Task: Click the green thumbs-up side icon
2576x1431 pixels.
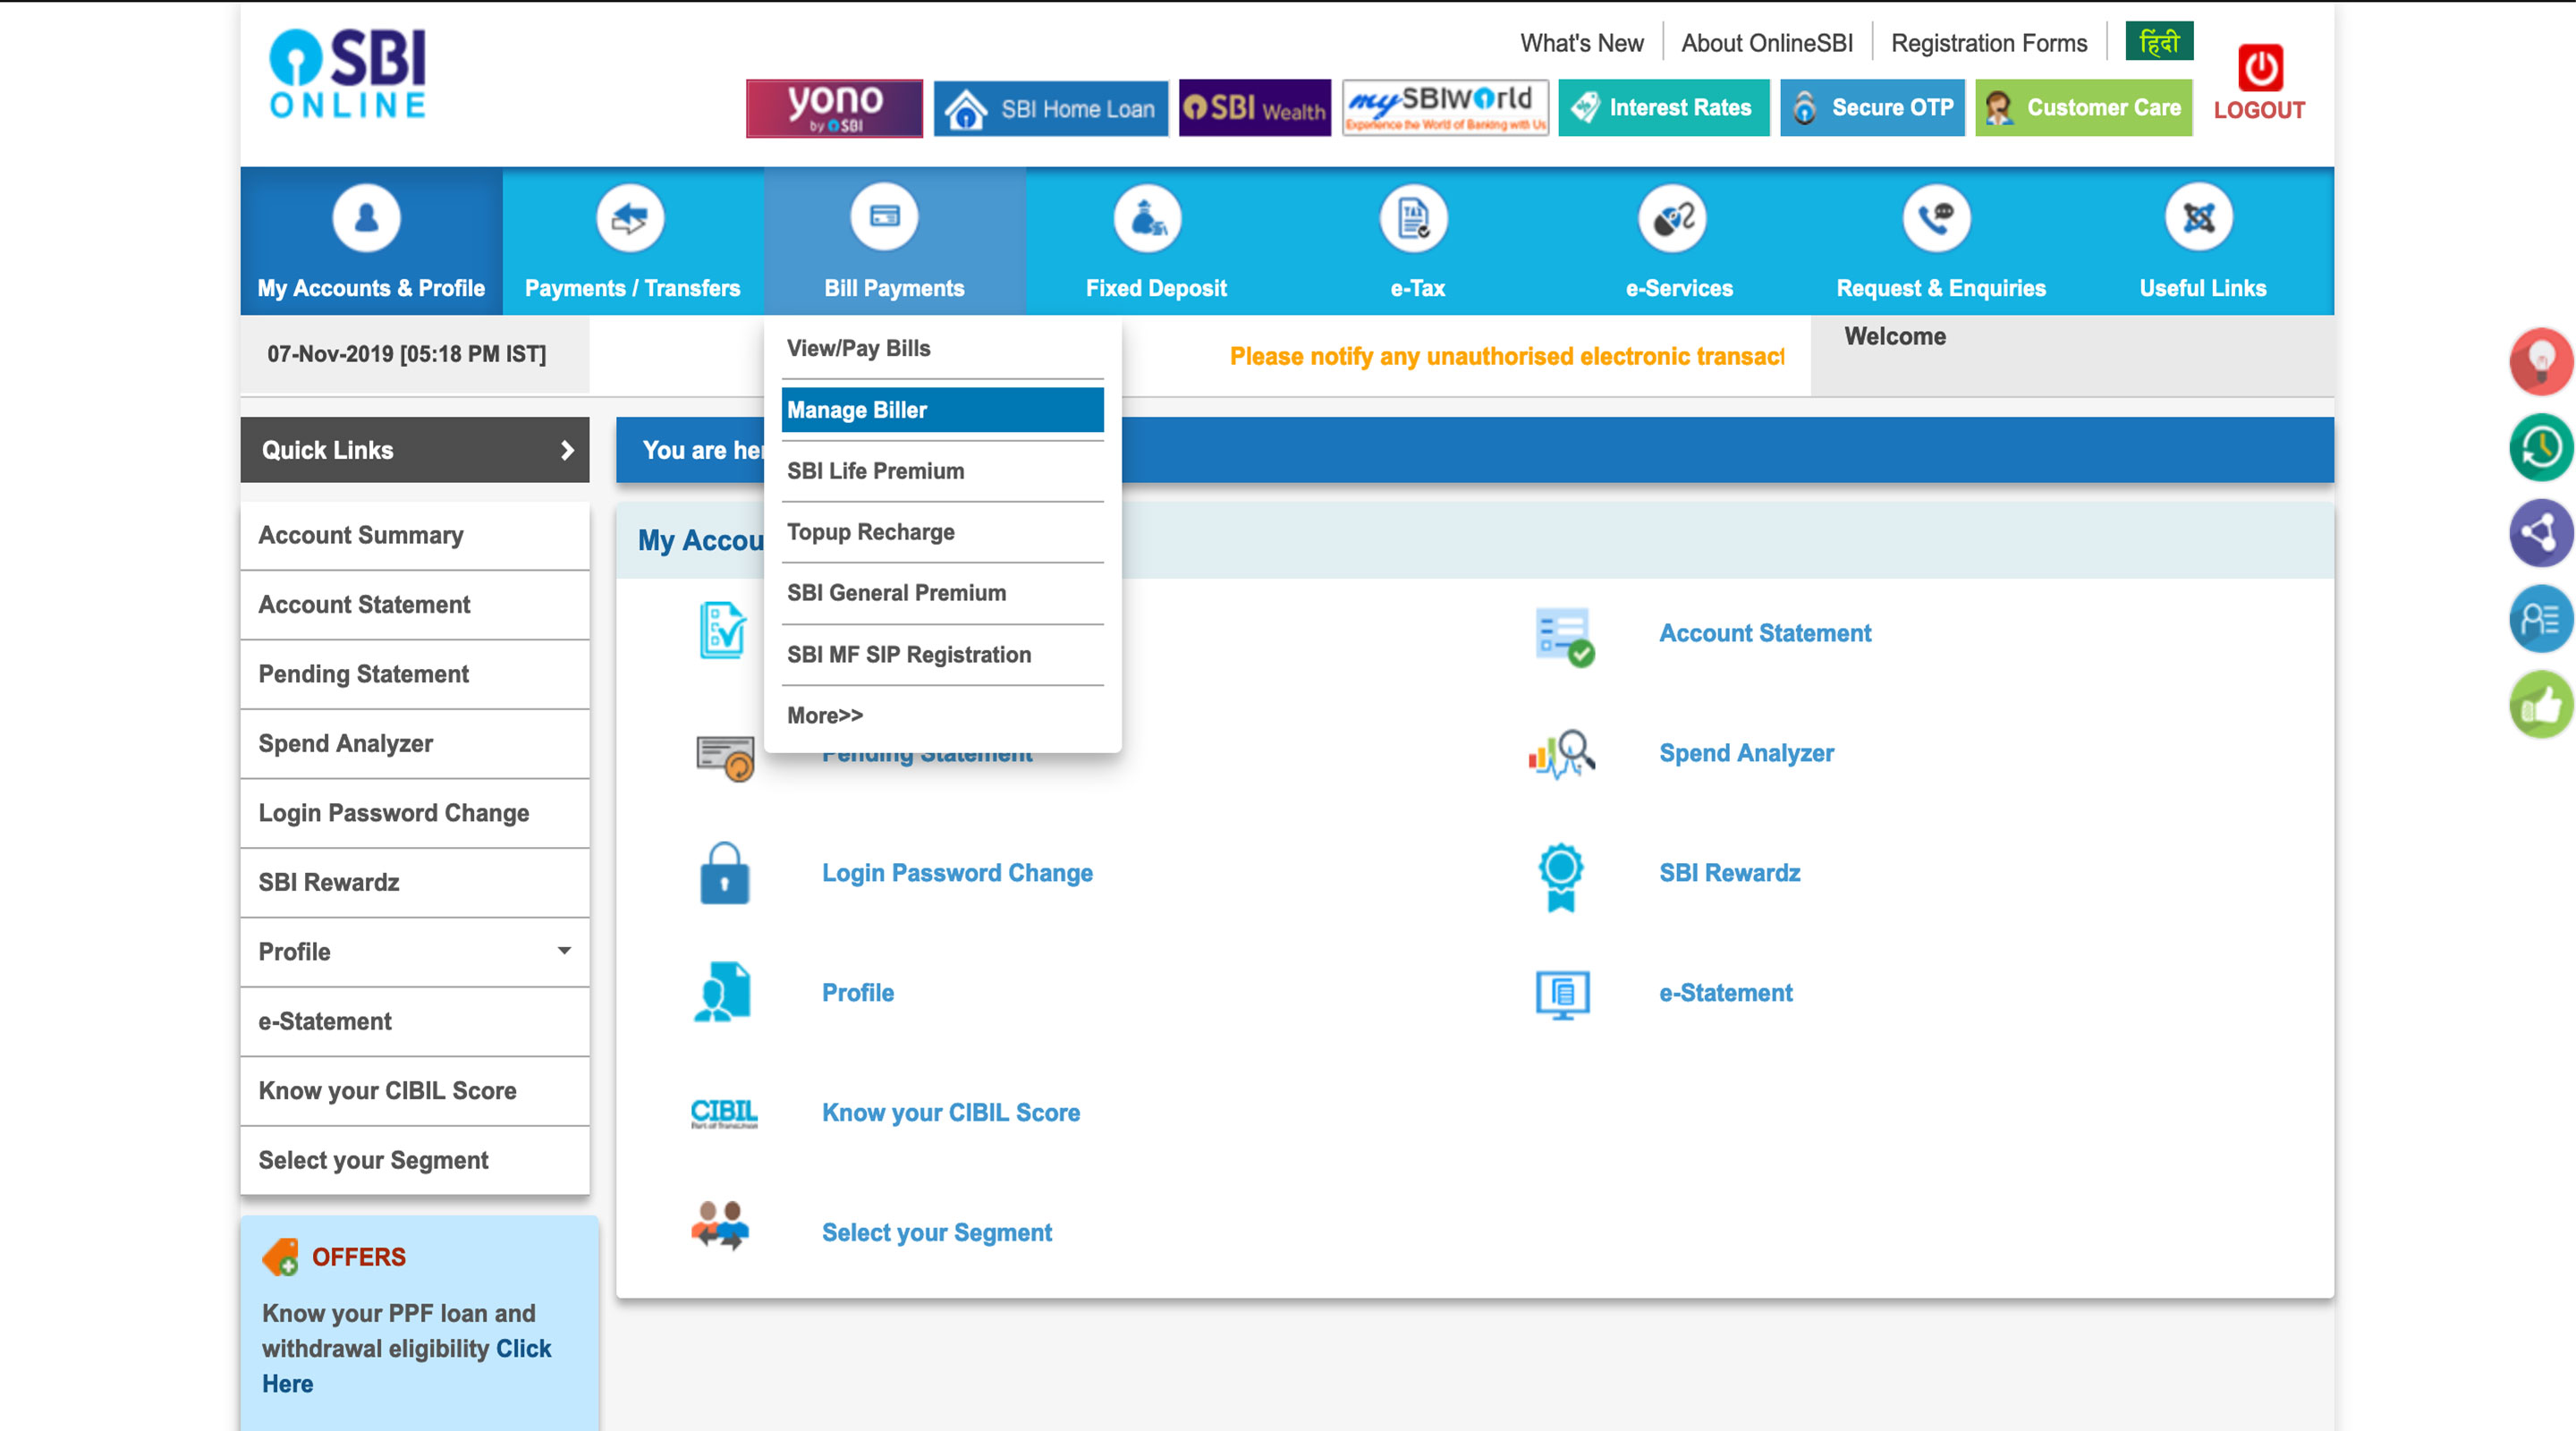Action: click(x=2540, y=705)
